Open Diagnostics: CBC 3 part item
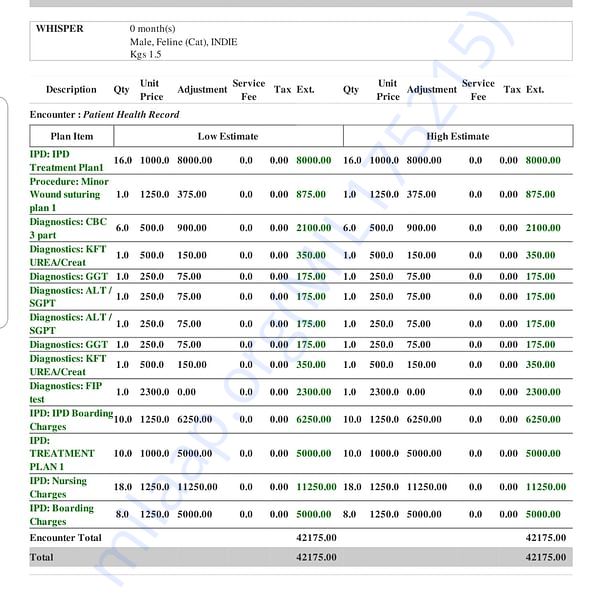The width and height of the screenshot is (603, 599). click(x=68, y=228)
